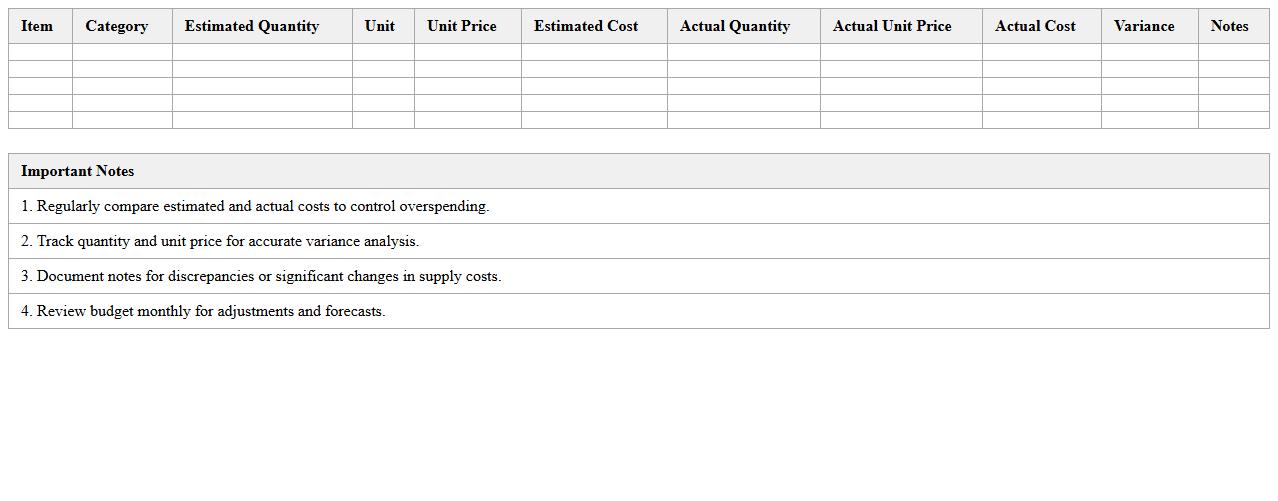Select the Estimated Quantity header cell
The image size is (1278, 501).
coord(252,26)
